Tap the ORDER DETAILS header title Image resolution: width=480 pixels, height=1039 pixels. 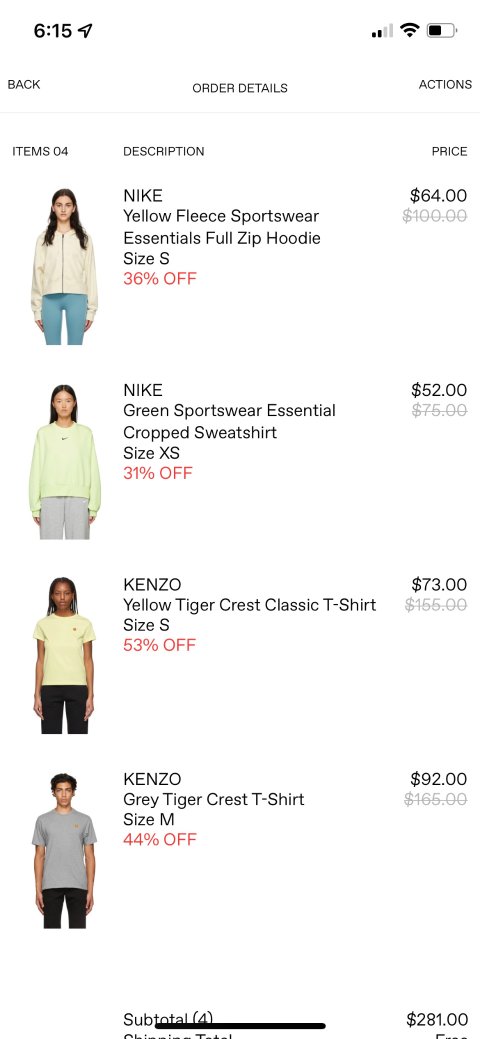pos(240,88)
